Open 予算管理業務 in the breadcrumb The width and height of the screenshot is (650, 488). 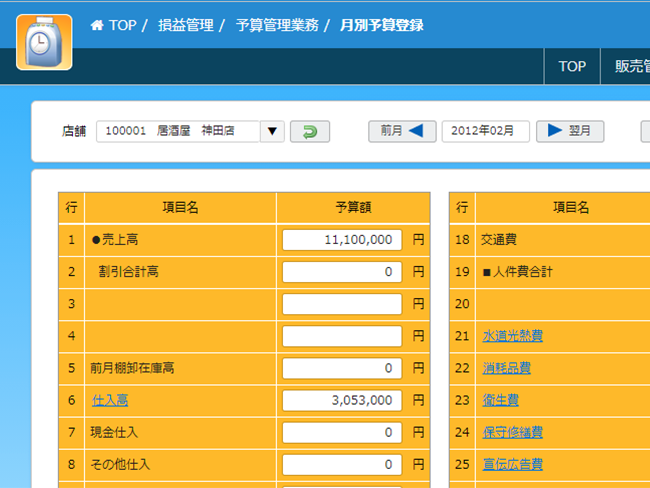click(277, 25)
